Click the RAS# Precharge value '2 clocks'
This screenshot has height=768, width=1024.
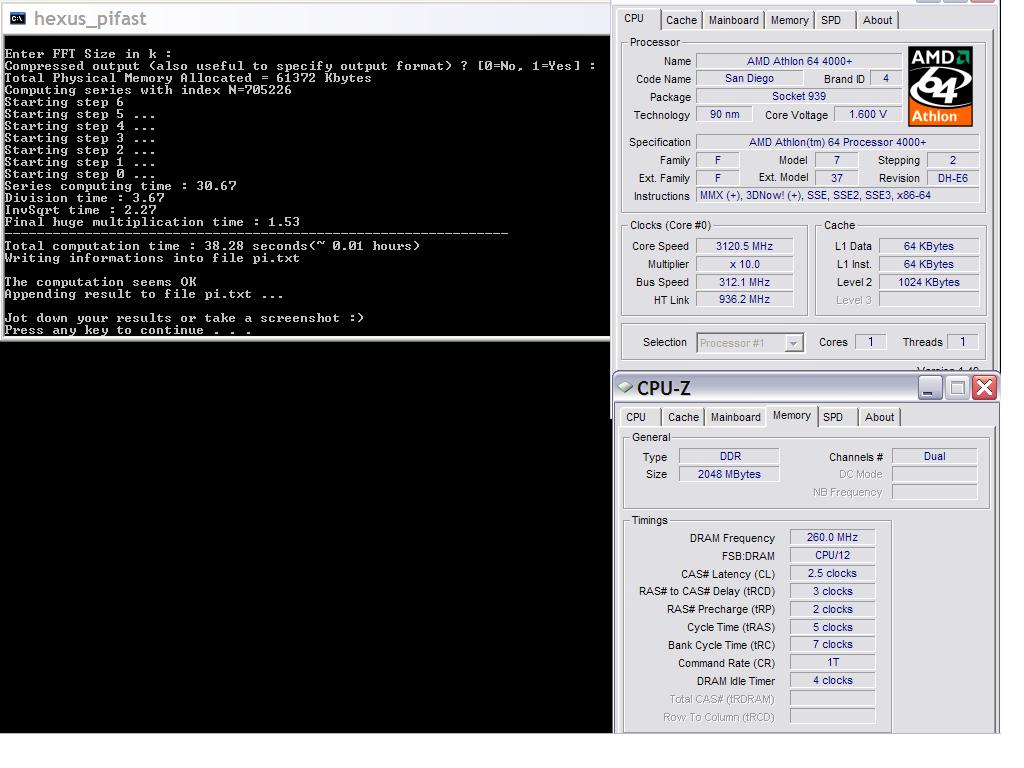833,609
